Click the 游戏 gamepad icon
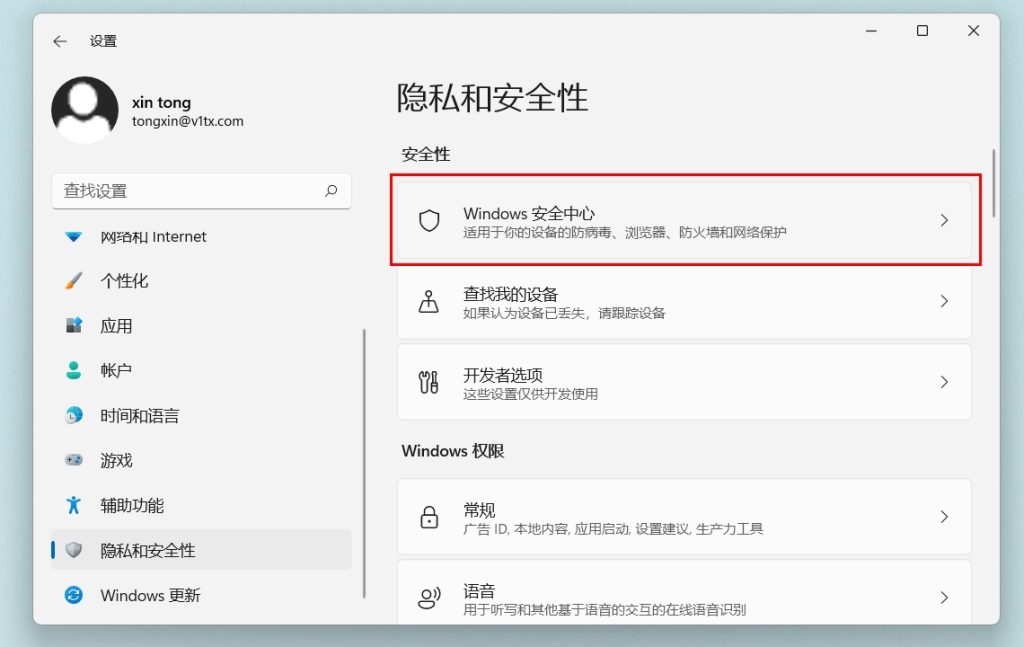The image size is (1024, 647). click(x=74, y=460)
